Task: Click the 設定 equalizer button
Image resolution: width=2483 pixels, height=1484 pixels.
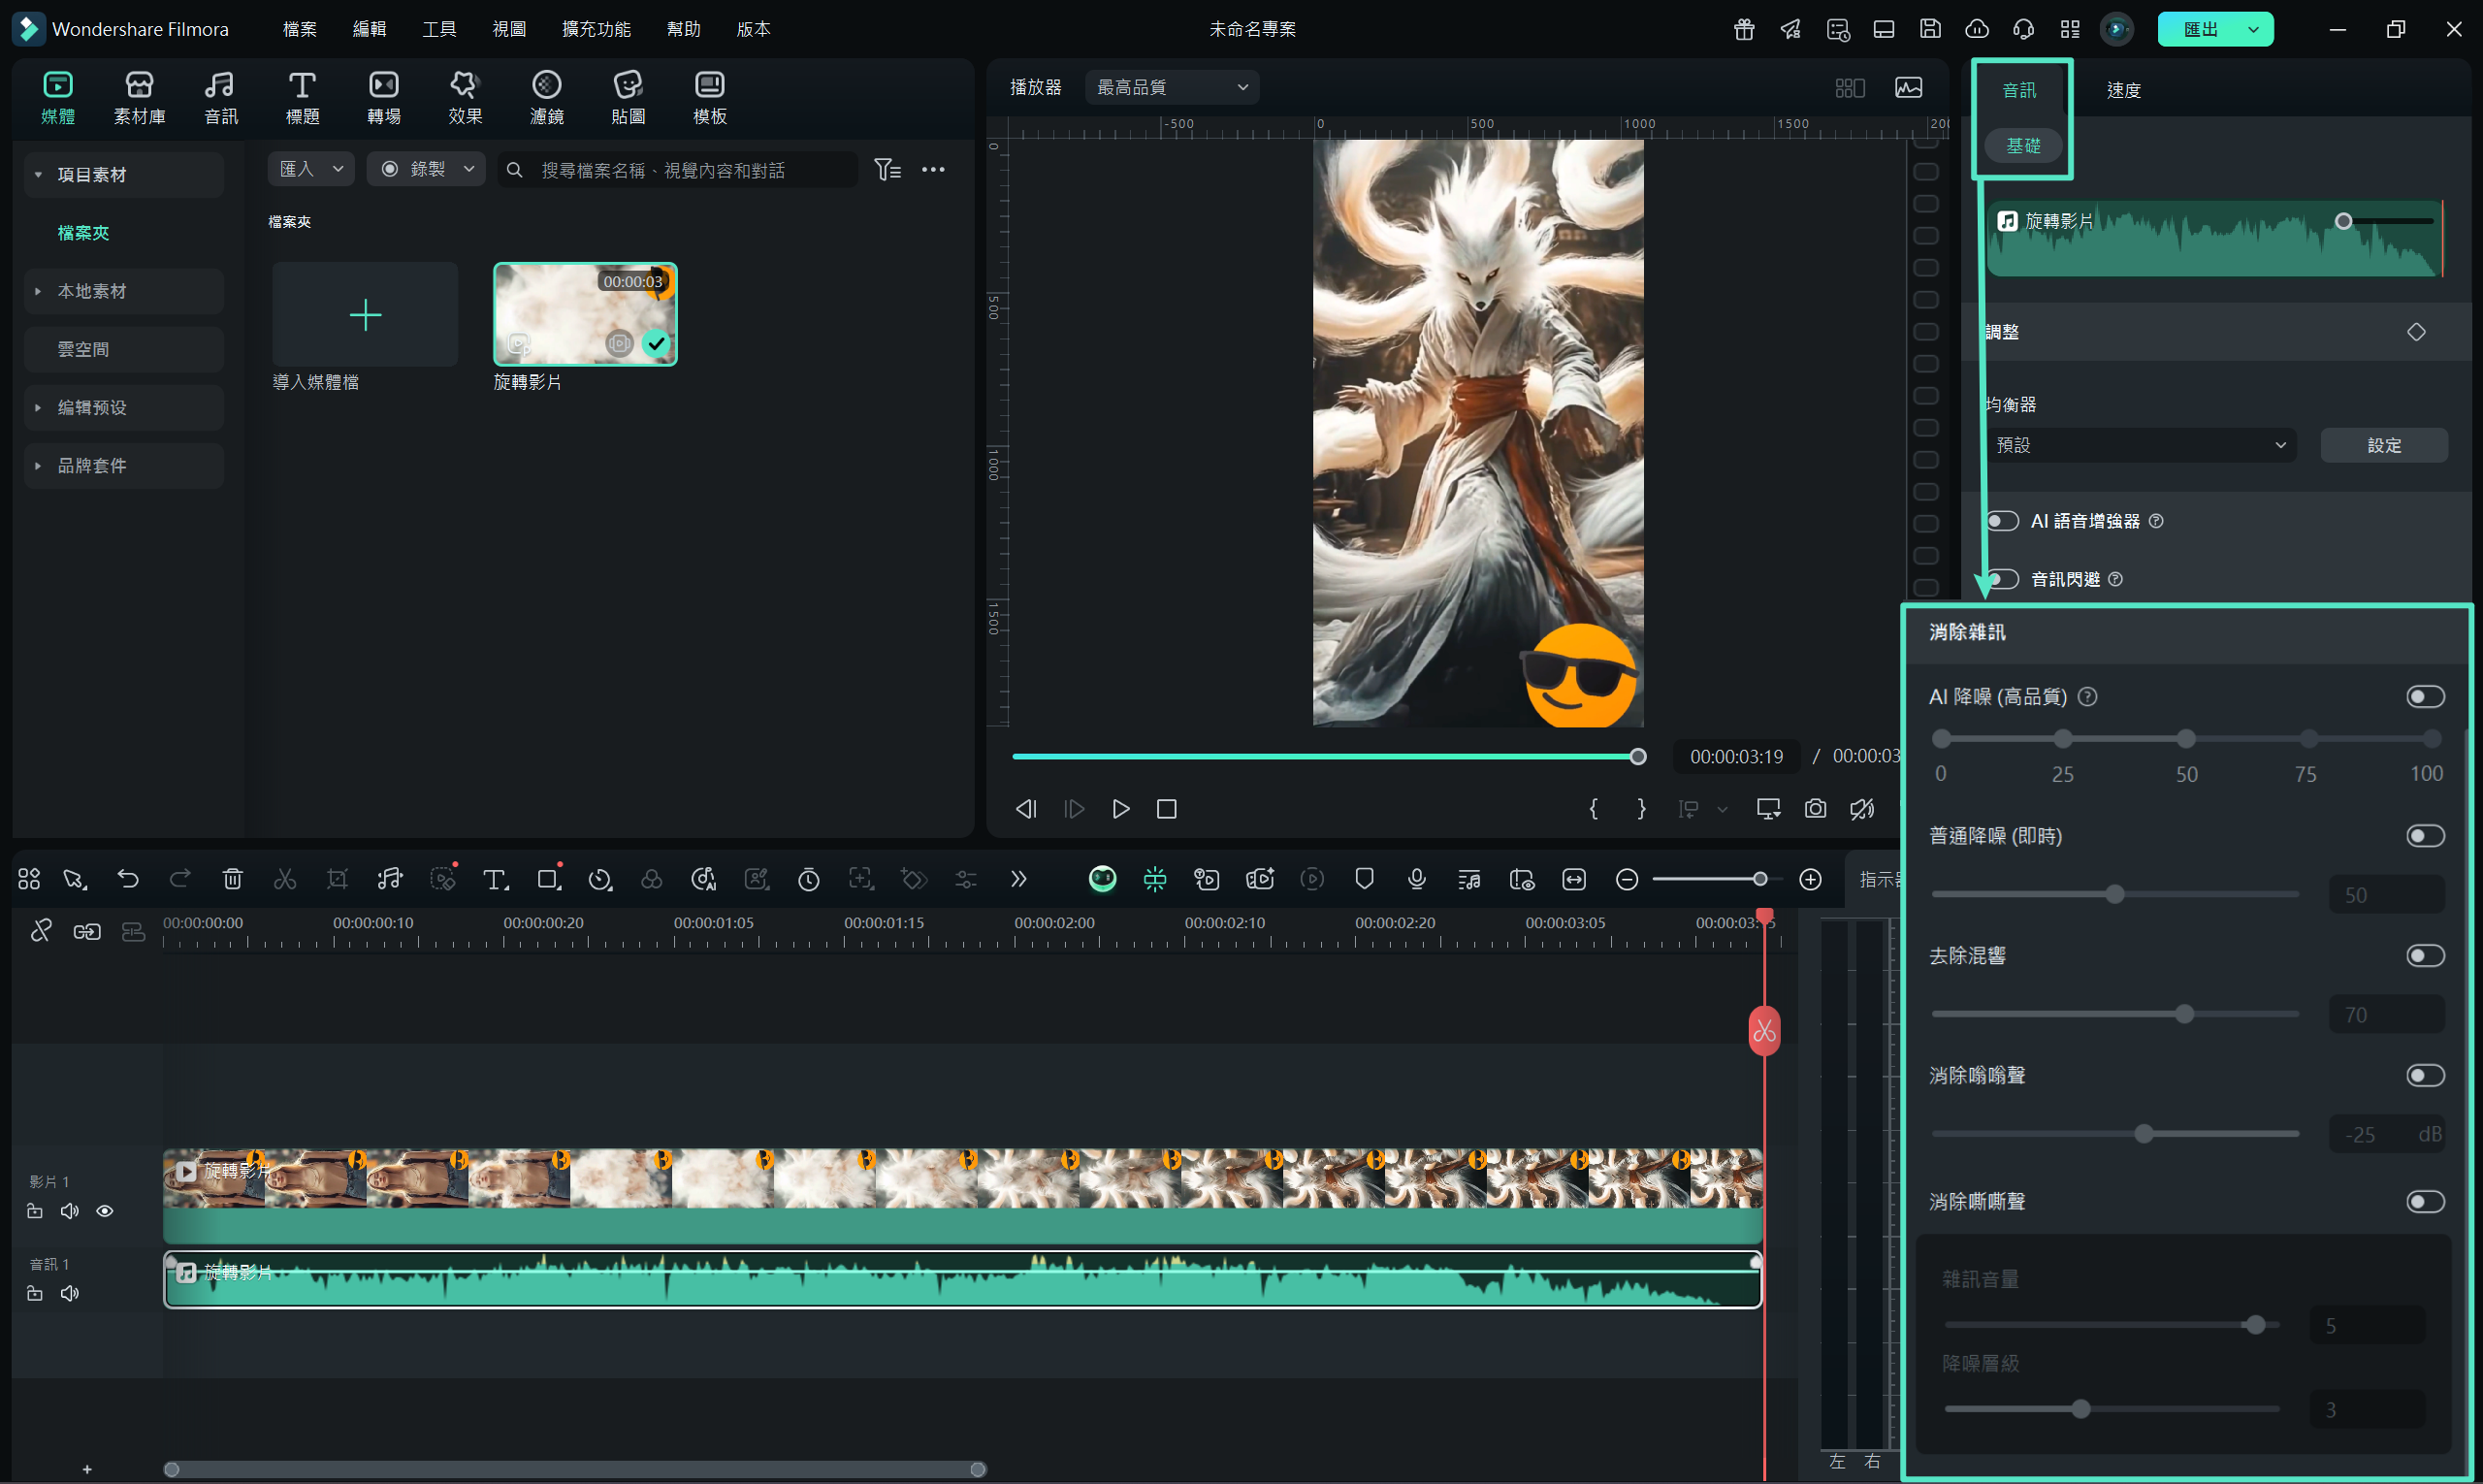Action: coord(2383,445)
